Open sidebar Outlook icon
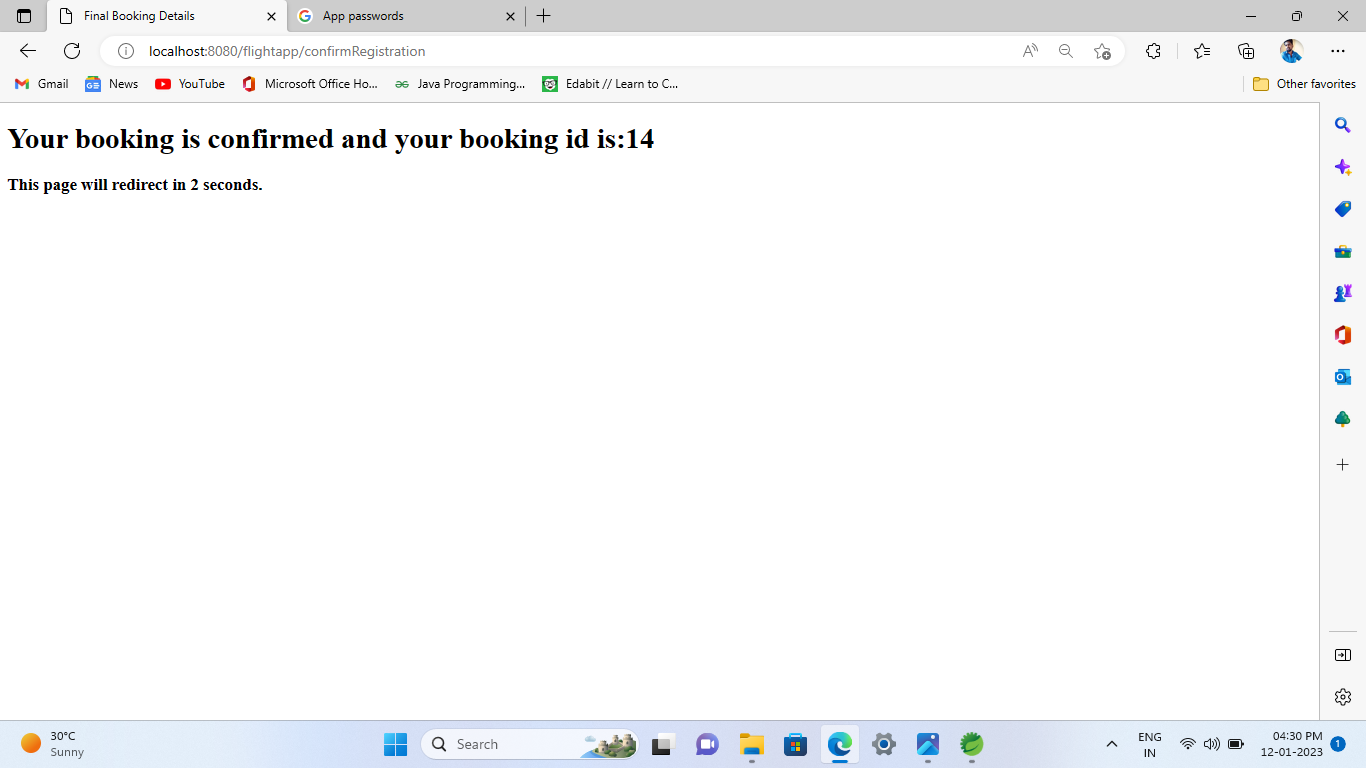1366x768 pixels. click(1343, 377)
